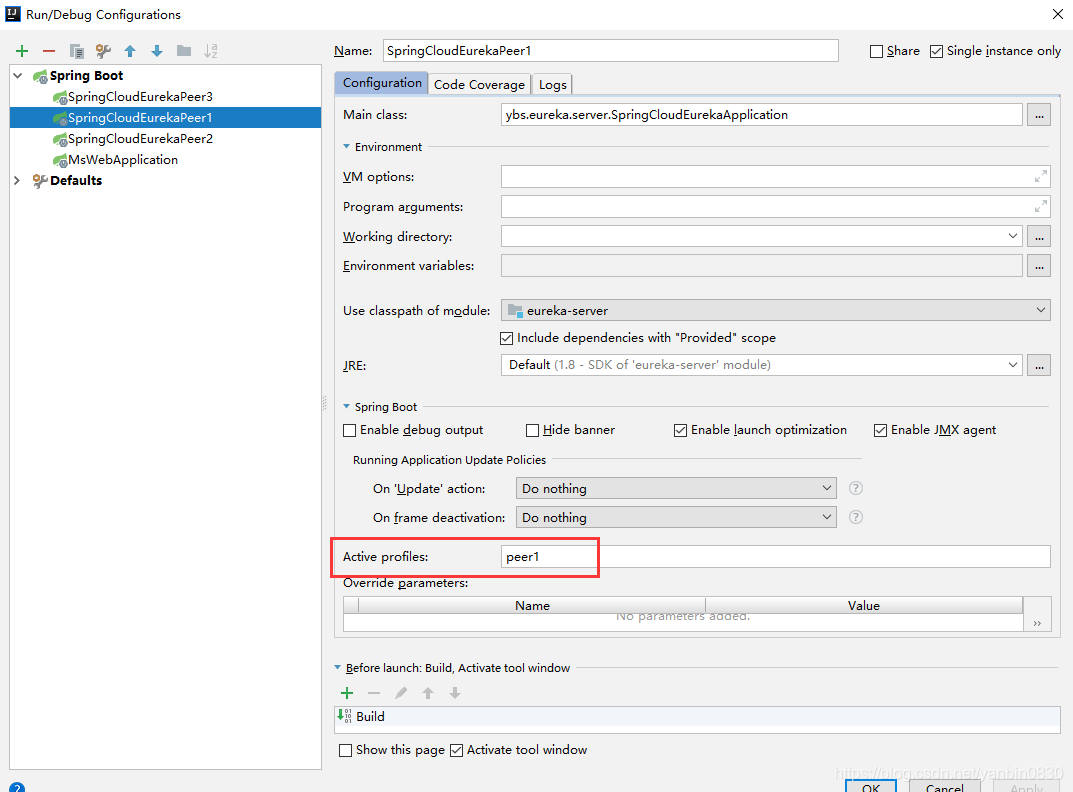1073x792 pixels.
Task: Focus the configuration Name field
Action: point(610,51)
